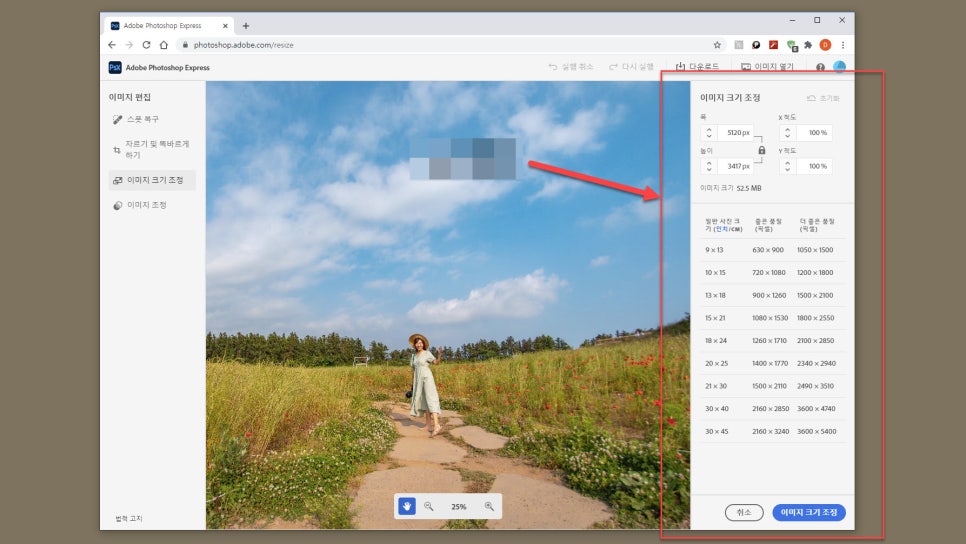Viewport: 966px width, 544px height.
Task: Activate the hand pan tool
Action: pyautogui.click(x=407, y=506)
